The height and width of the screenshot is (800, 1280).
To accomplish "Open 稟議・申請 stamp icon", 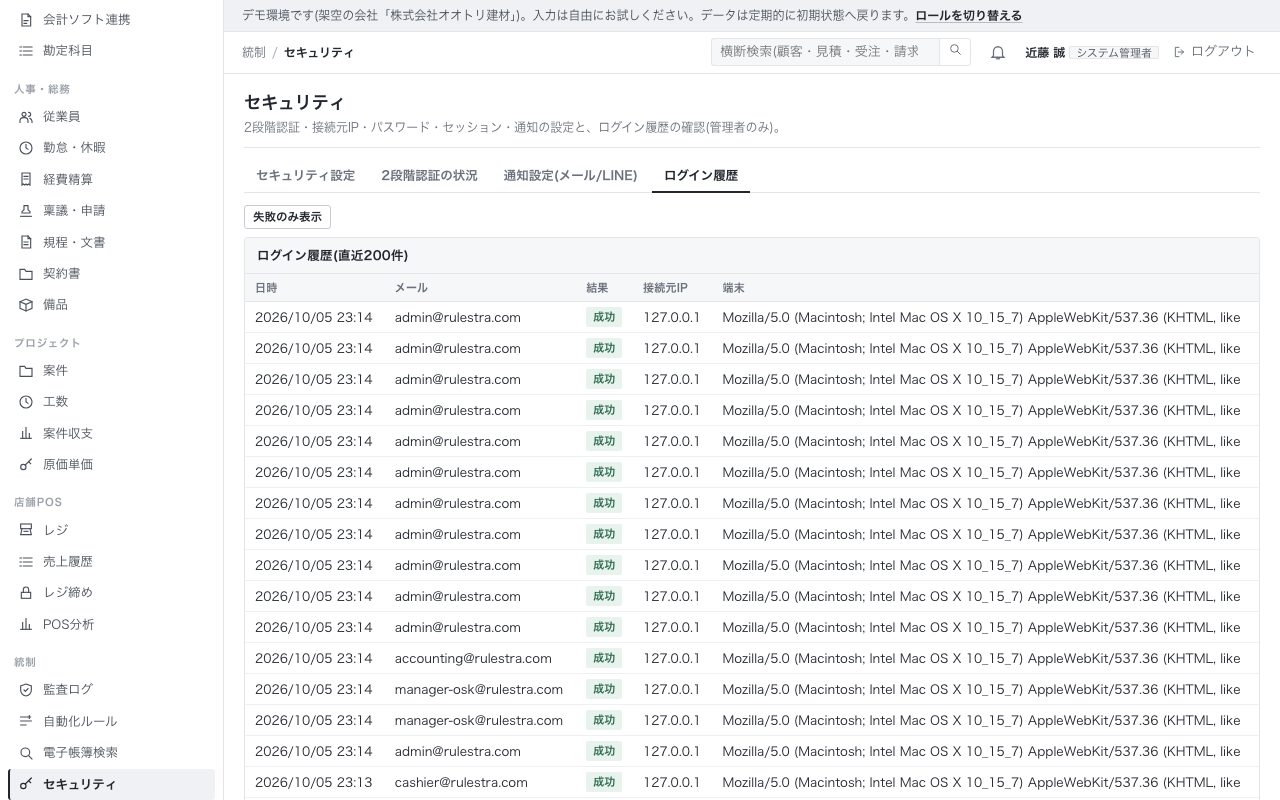I will [x=26, y=211].
